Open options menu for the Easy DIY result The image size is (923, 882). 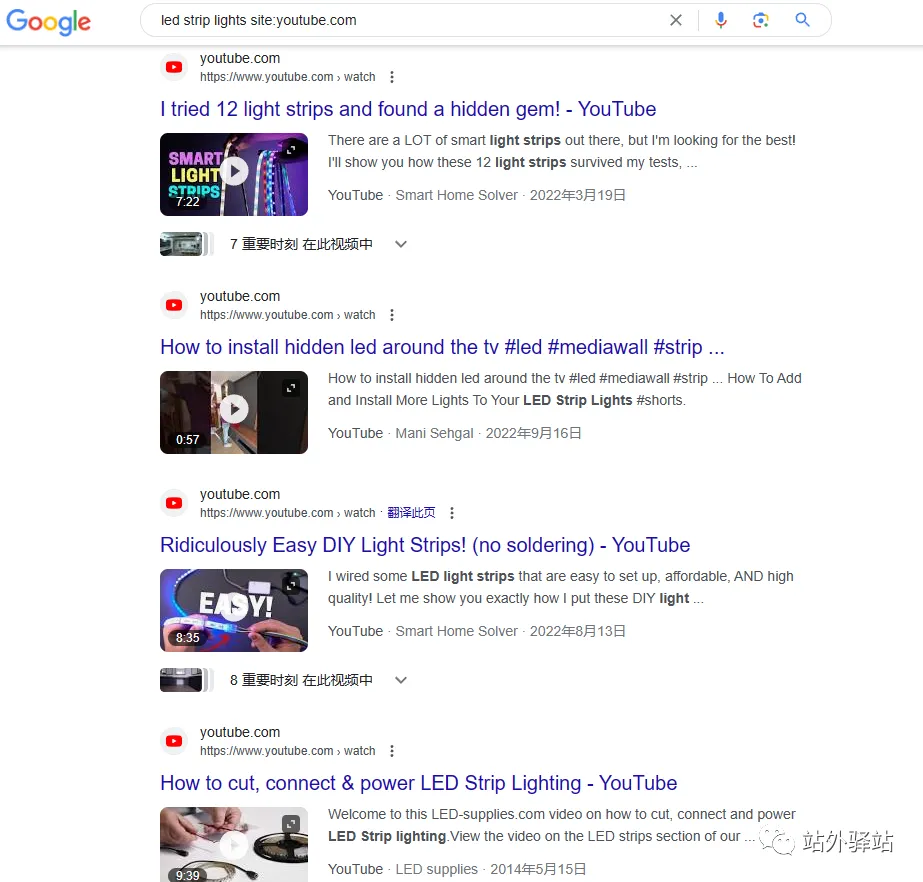pyautogui.click(x=452, y=513)
